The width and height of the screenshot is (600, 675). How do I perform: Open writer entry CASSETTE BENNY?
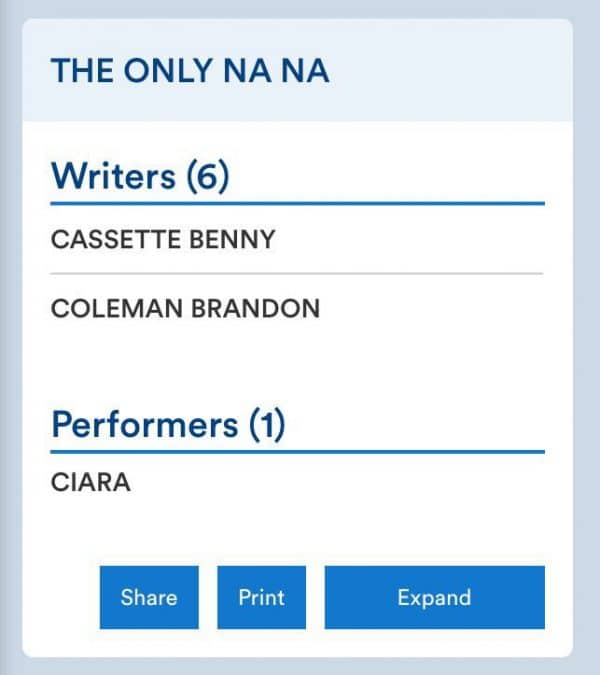tap(163, 240)
